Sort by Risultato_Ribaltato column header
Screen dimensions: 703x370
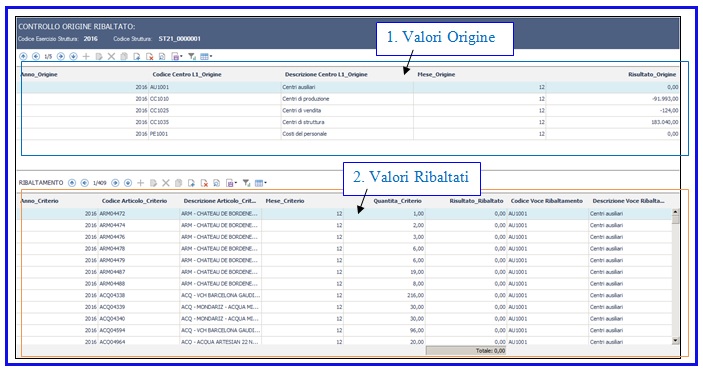click(477, 201)
